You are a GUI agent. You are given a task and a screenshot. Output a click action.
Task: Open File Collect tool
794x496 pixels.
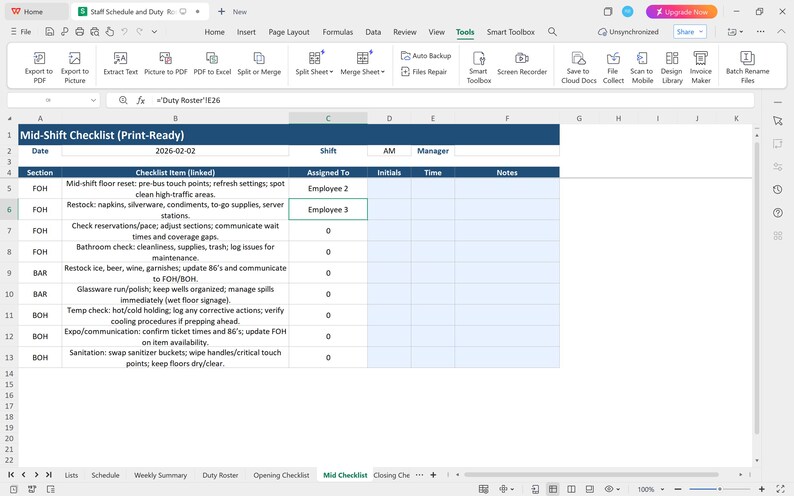613,67
